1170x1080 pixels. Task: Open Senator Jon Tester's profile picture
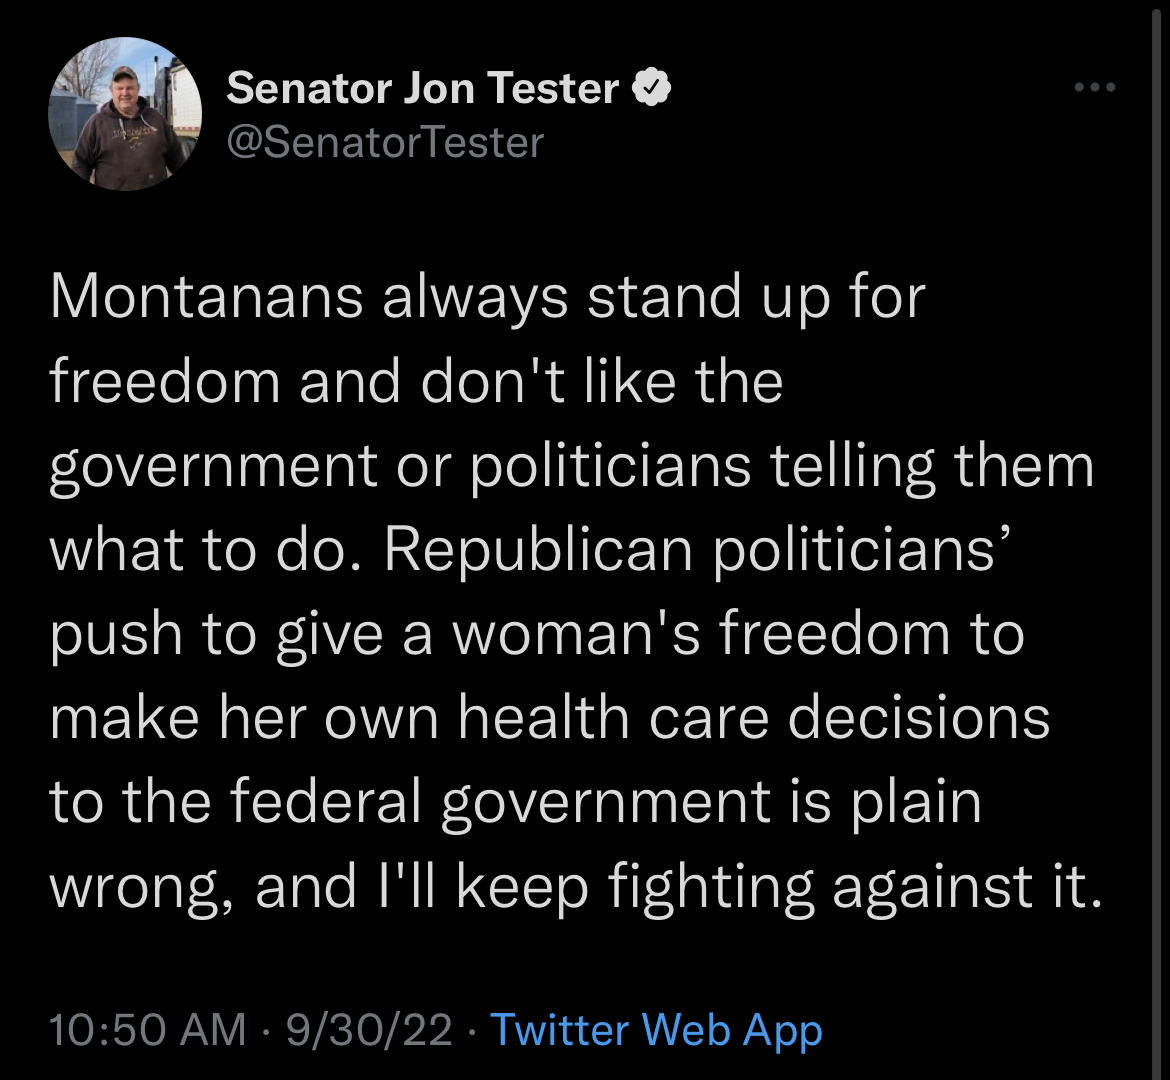point(125,113)
